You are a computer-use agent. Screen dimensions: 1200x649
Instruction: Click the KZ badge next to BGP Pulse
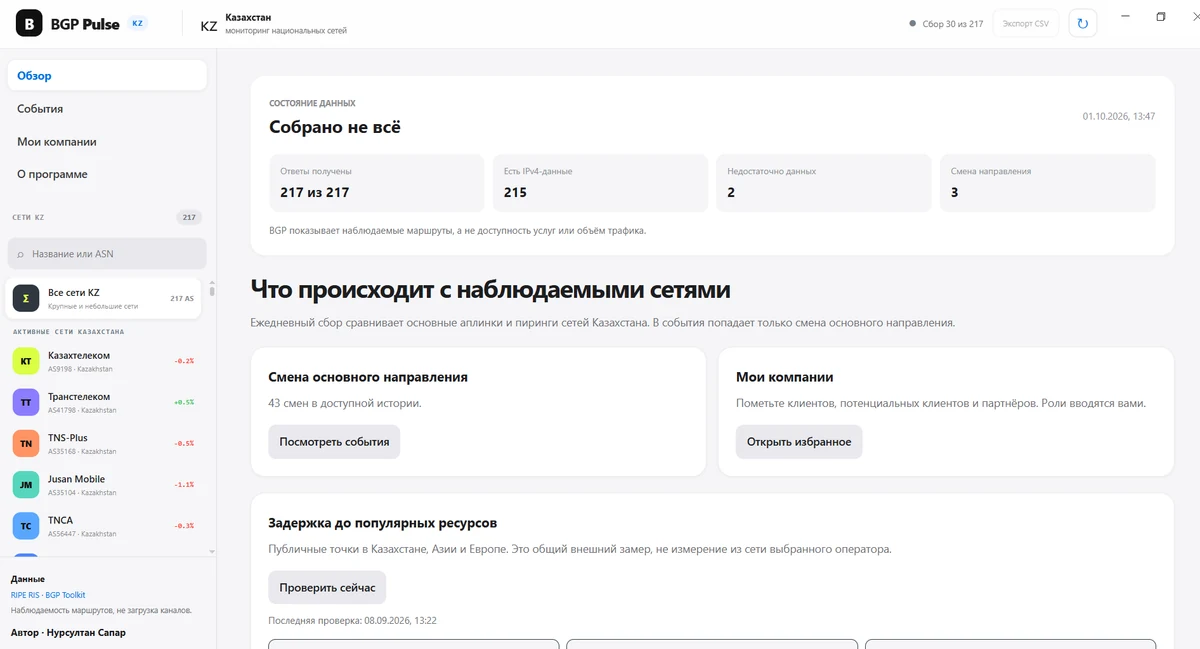click(x=137, y=24)
